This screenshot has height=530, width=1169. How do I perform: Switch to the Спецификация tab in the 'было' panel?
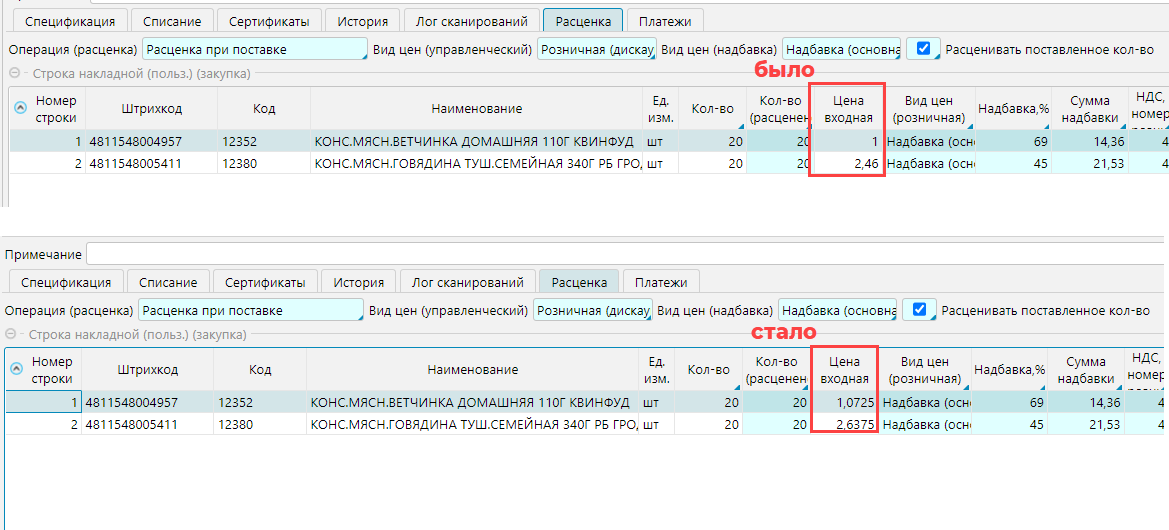tap(70, 21)
